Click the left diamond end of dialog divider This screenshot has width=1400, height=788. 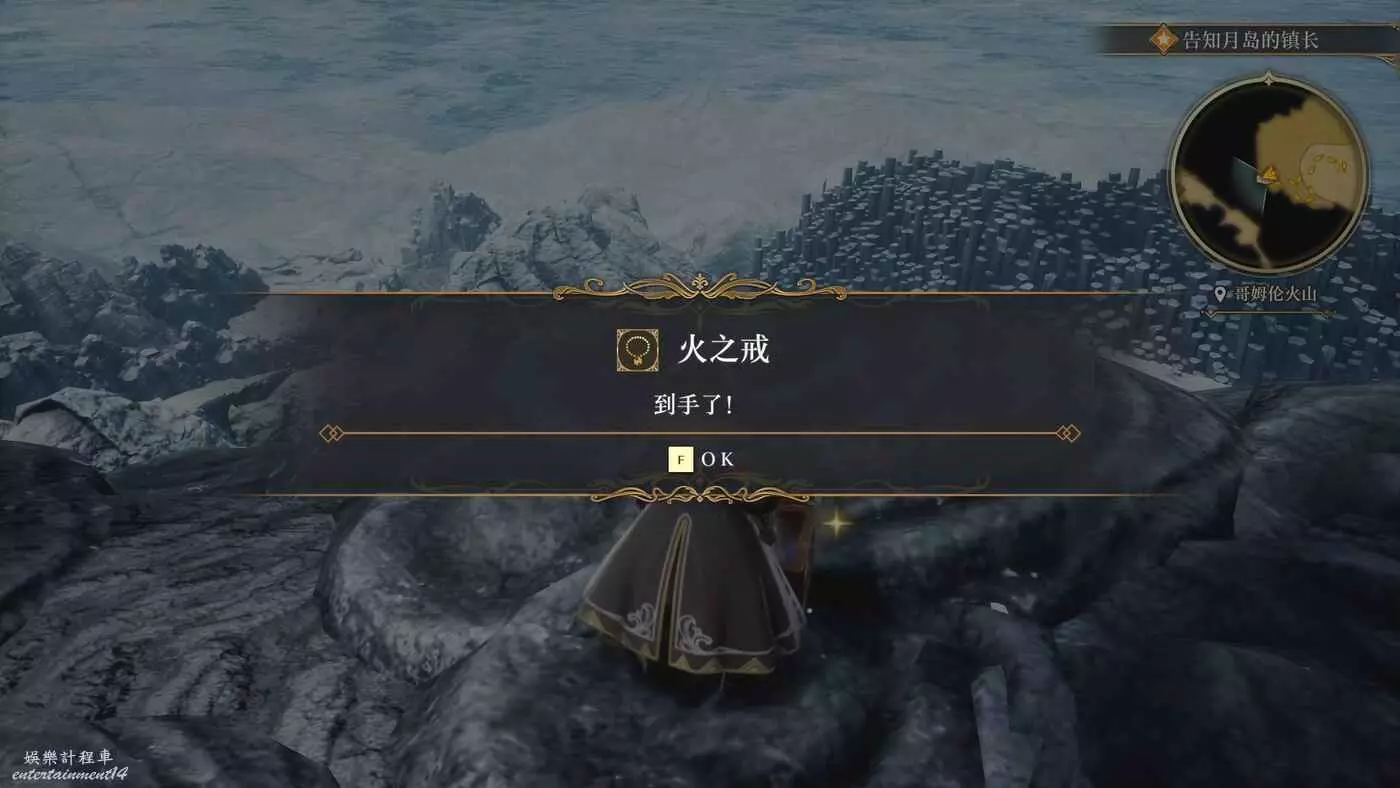point(332,433)
